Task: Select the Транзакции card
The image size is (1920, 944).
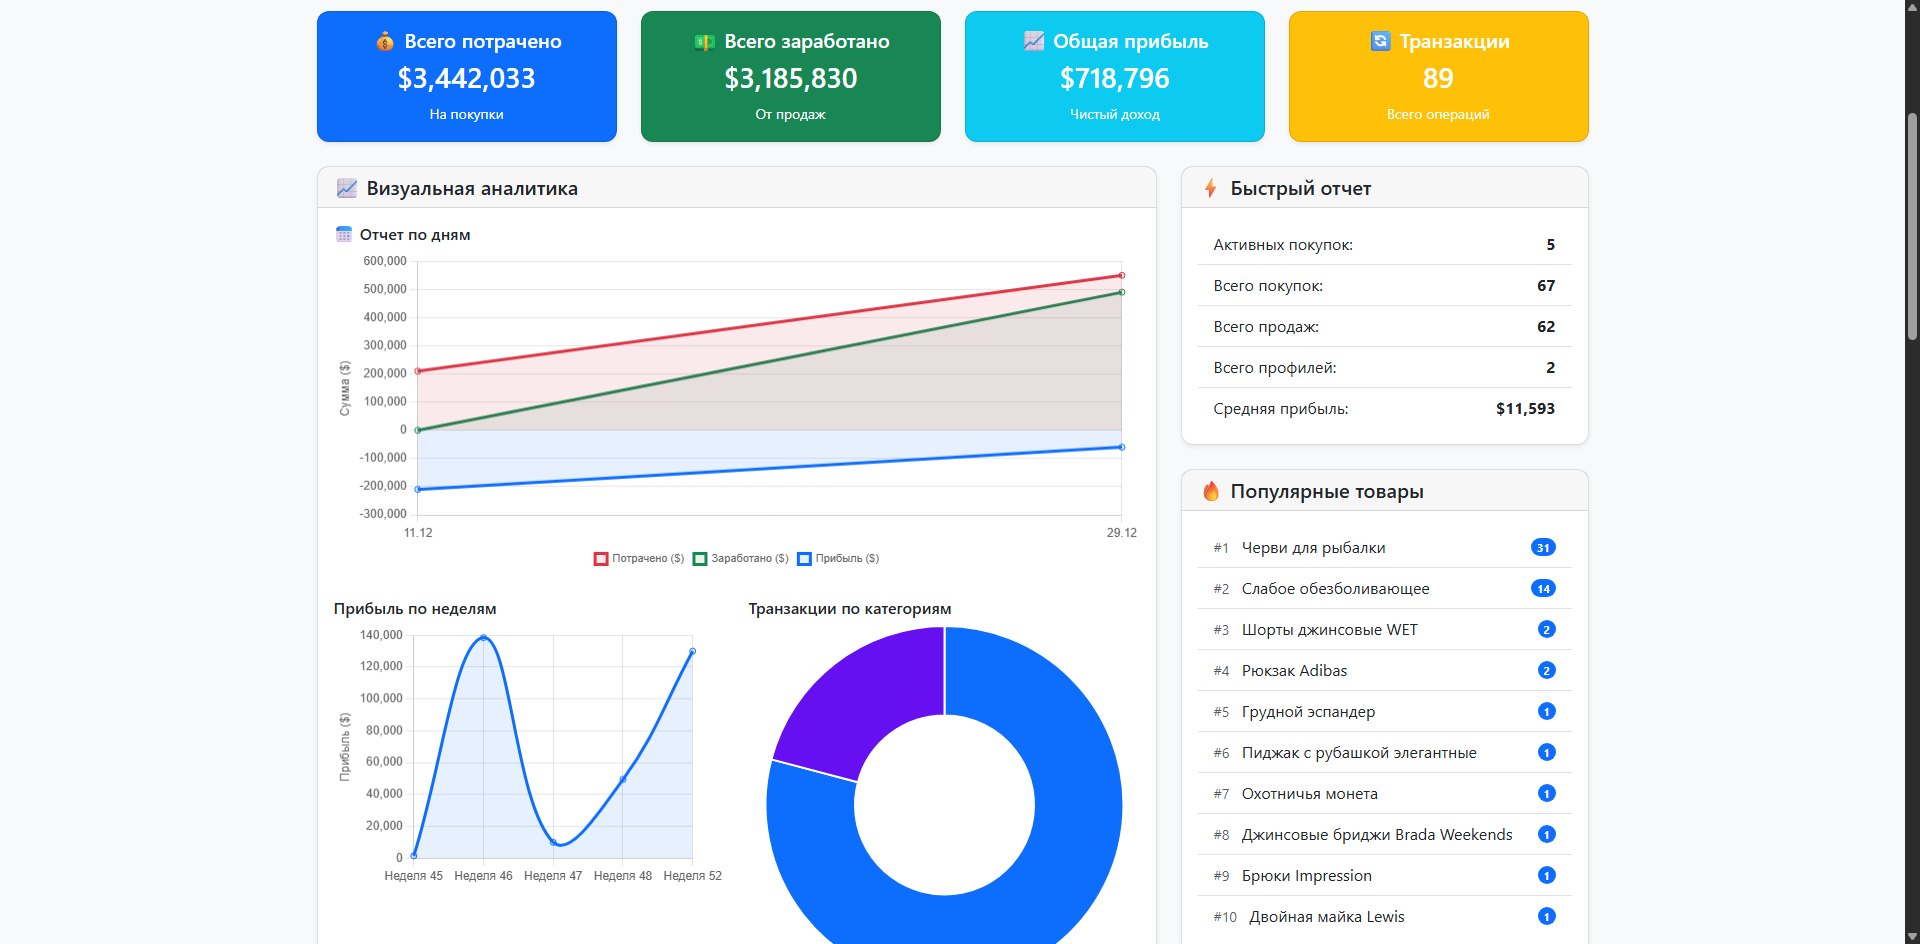Action: 1439,77
